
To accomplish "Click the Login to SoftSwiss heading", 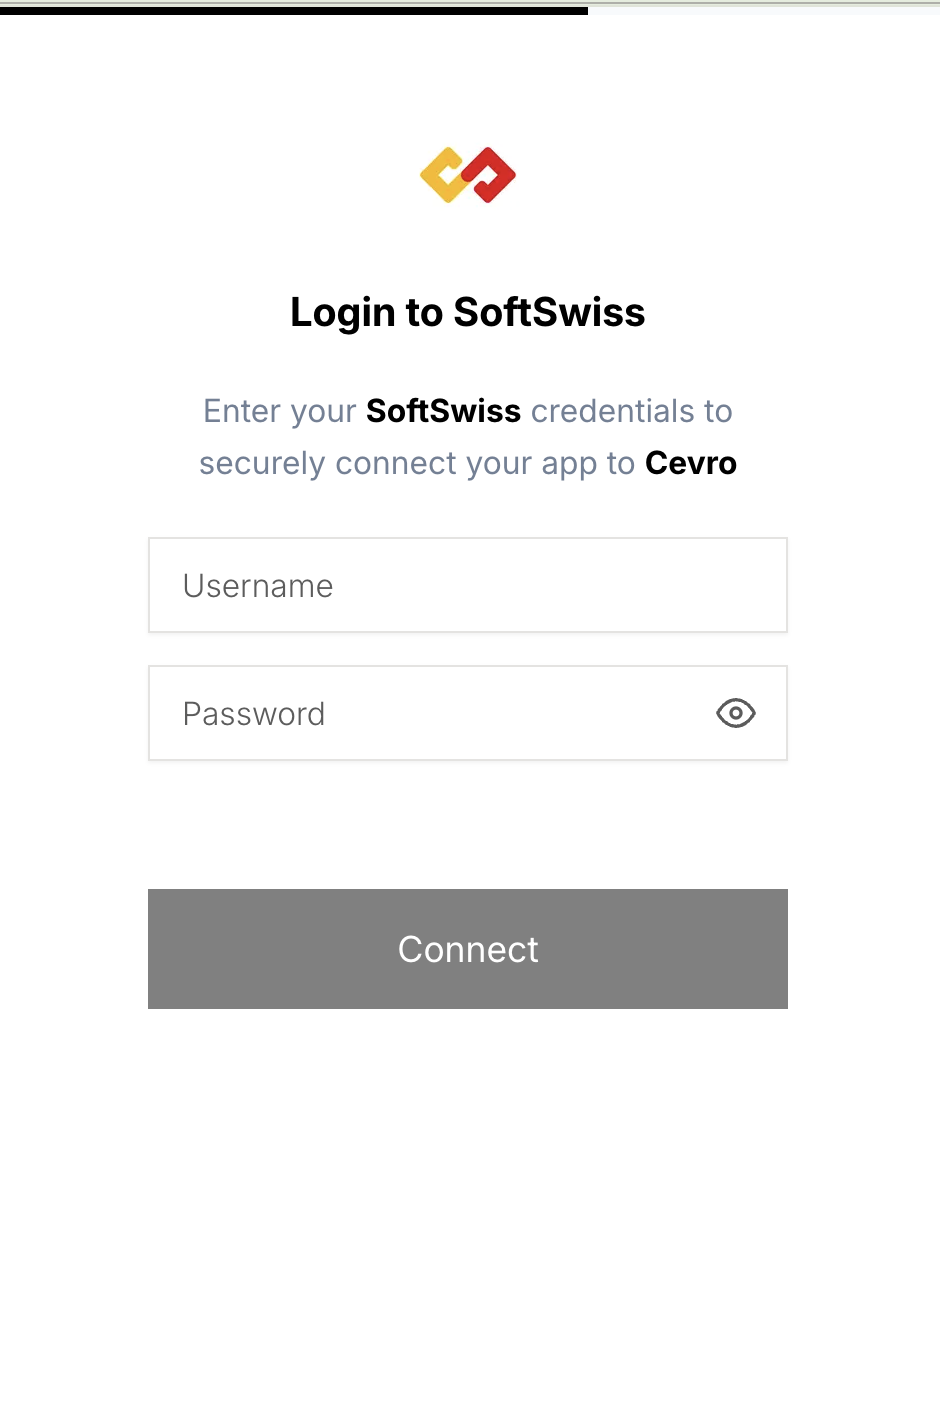I will click(467, 312).
